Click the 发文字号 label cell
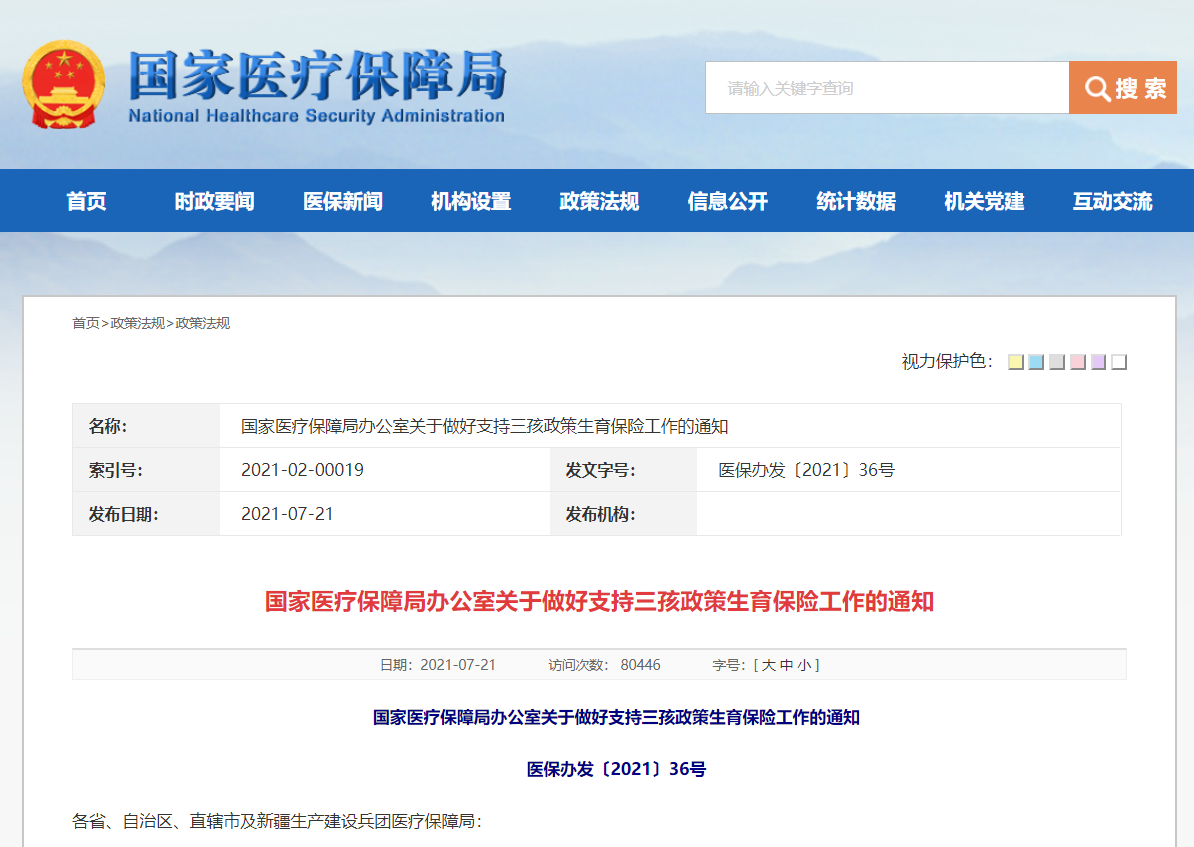 pyautogui.click(x=624, y=470)
